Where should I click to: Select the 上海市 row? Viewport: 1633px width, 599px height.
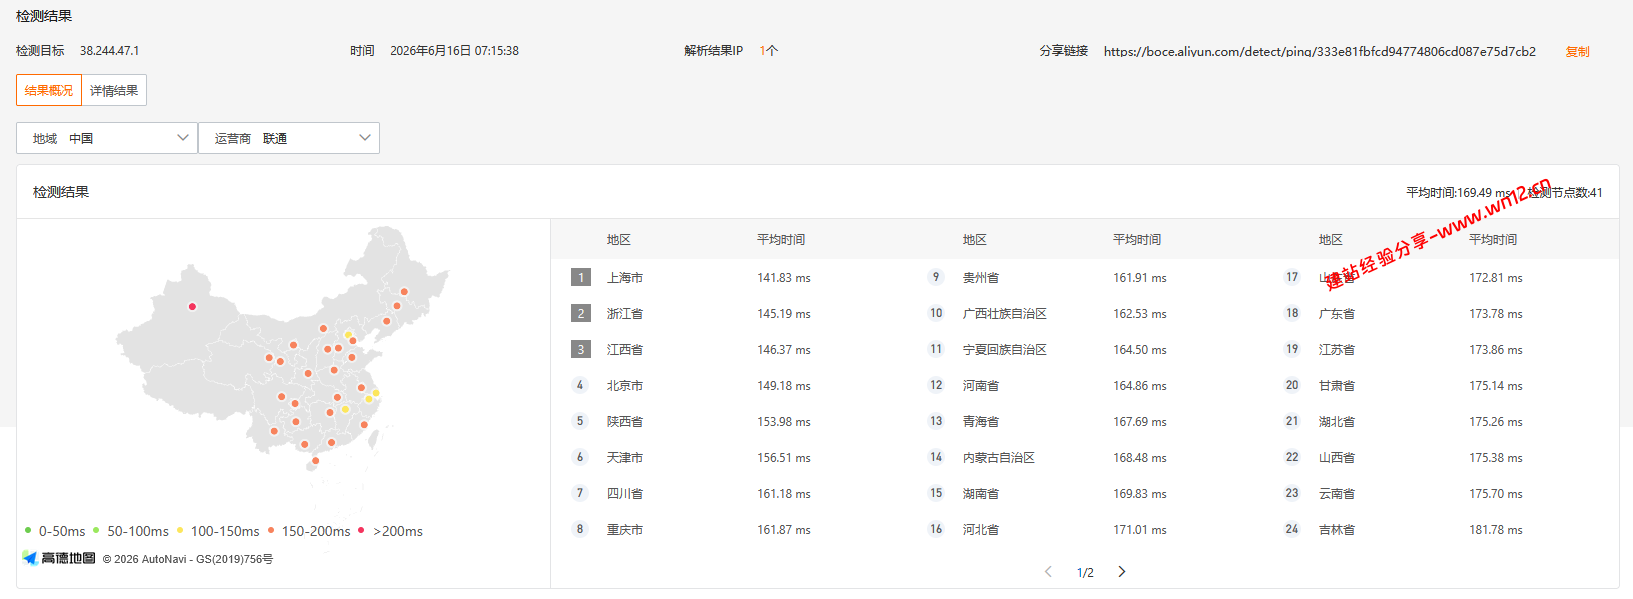(728, 277)
